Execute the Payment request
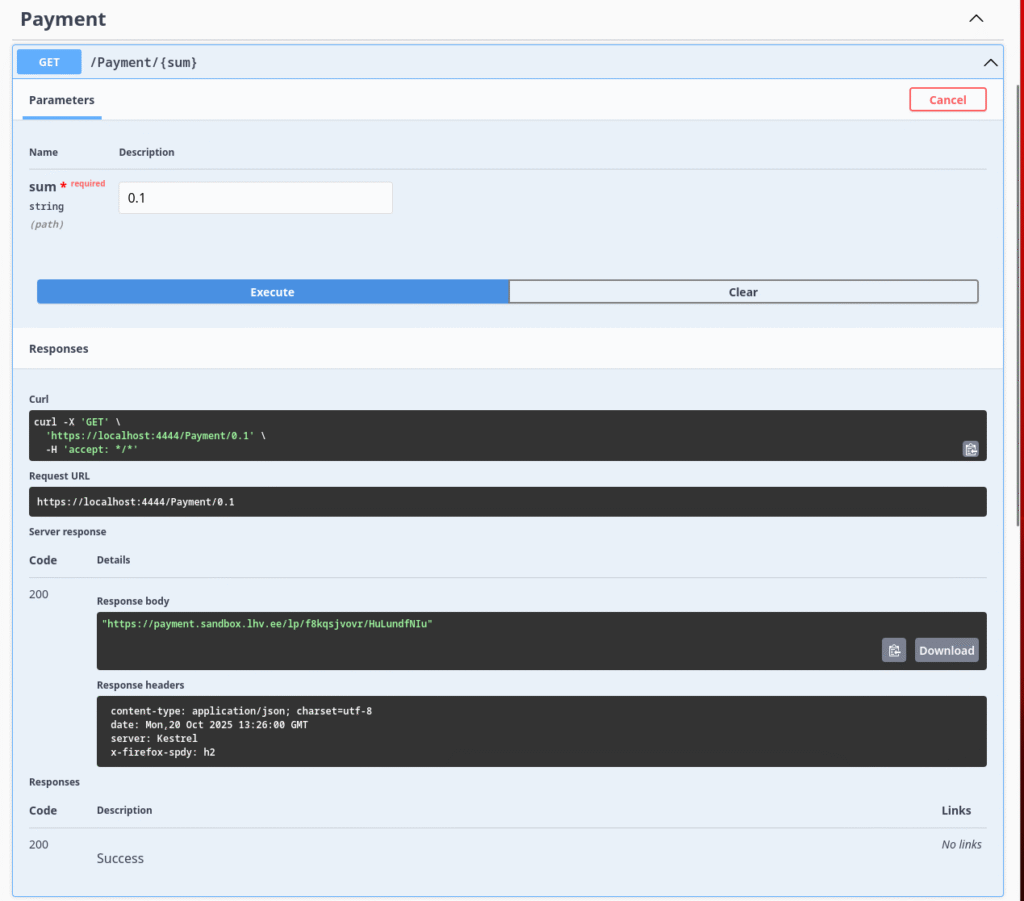Image resolution: width=1024 pixels, height=901 pixels. pyautogui.click(x=272, y=292)
